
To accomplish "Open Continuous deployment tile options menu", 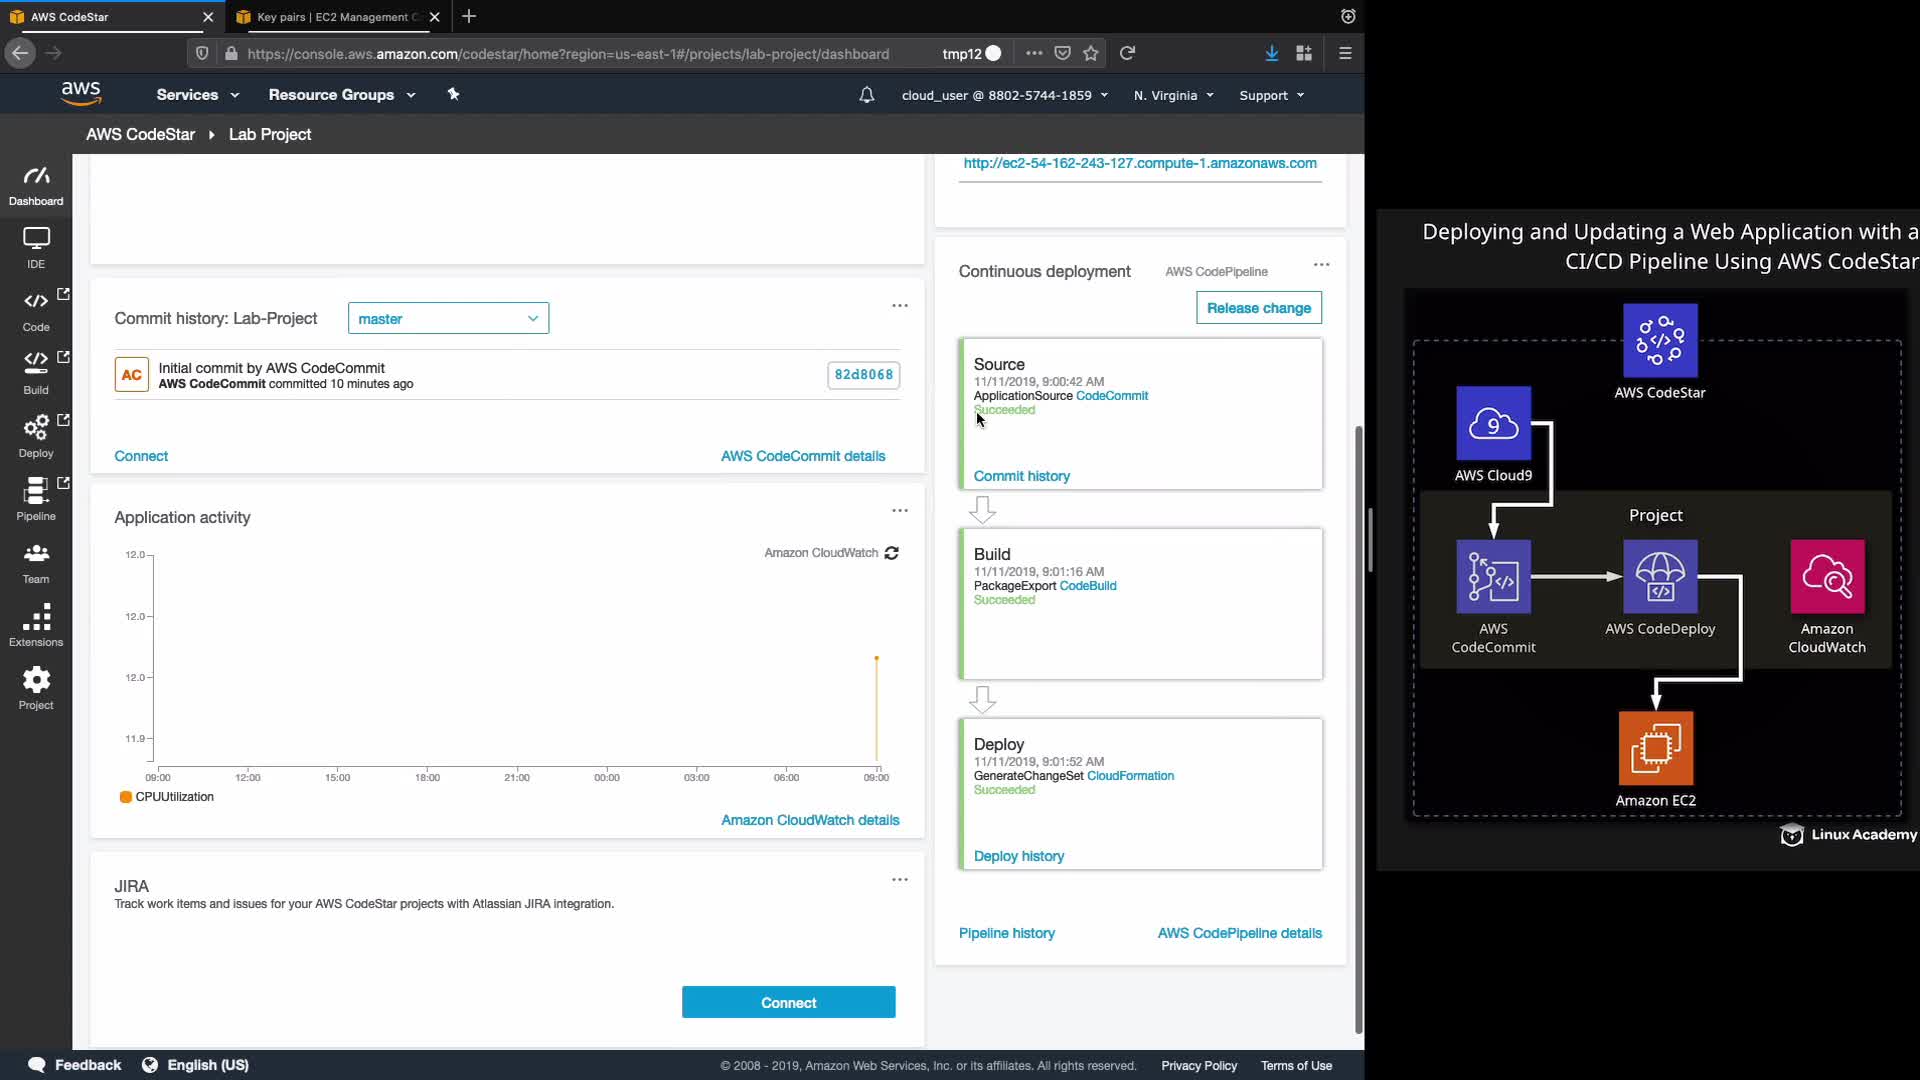I will pyautogui.click(x=1321, y=265).
